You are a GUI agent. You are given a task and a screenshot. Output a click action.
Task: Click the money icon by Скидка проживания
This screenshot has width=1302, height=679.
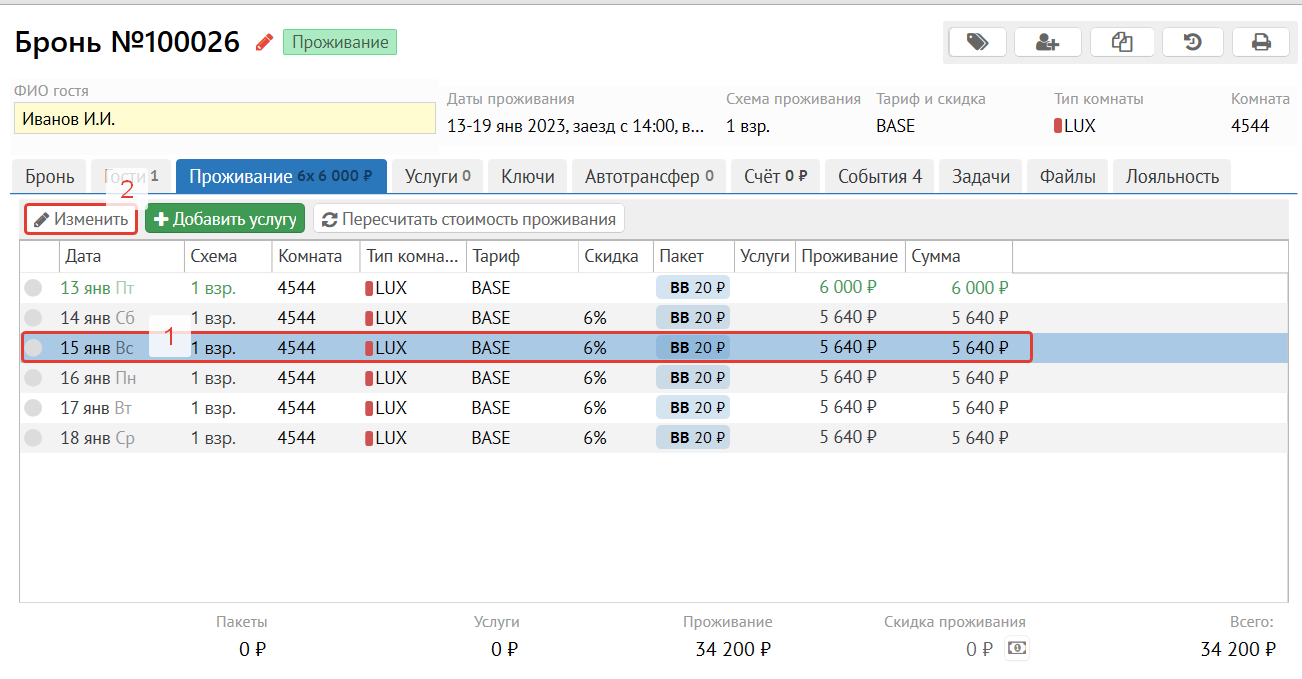(x=1016, y=649)
